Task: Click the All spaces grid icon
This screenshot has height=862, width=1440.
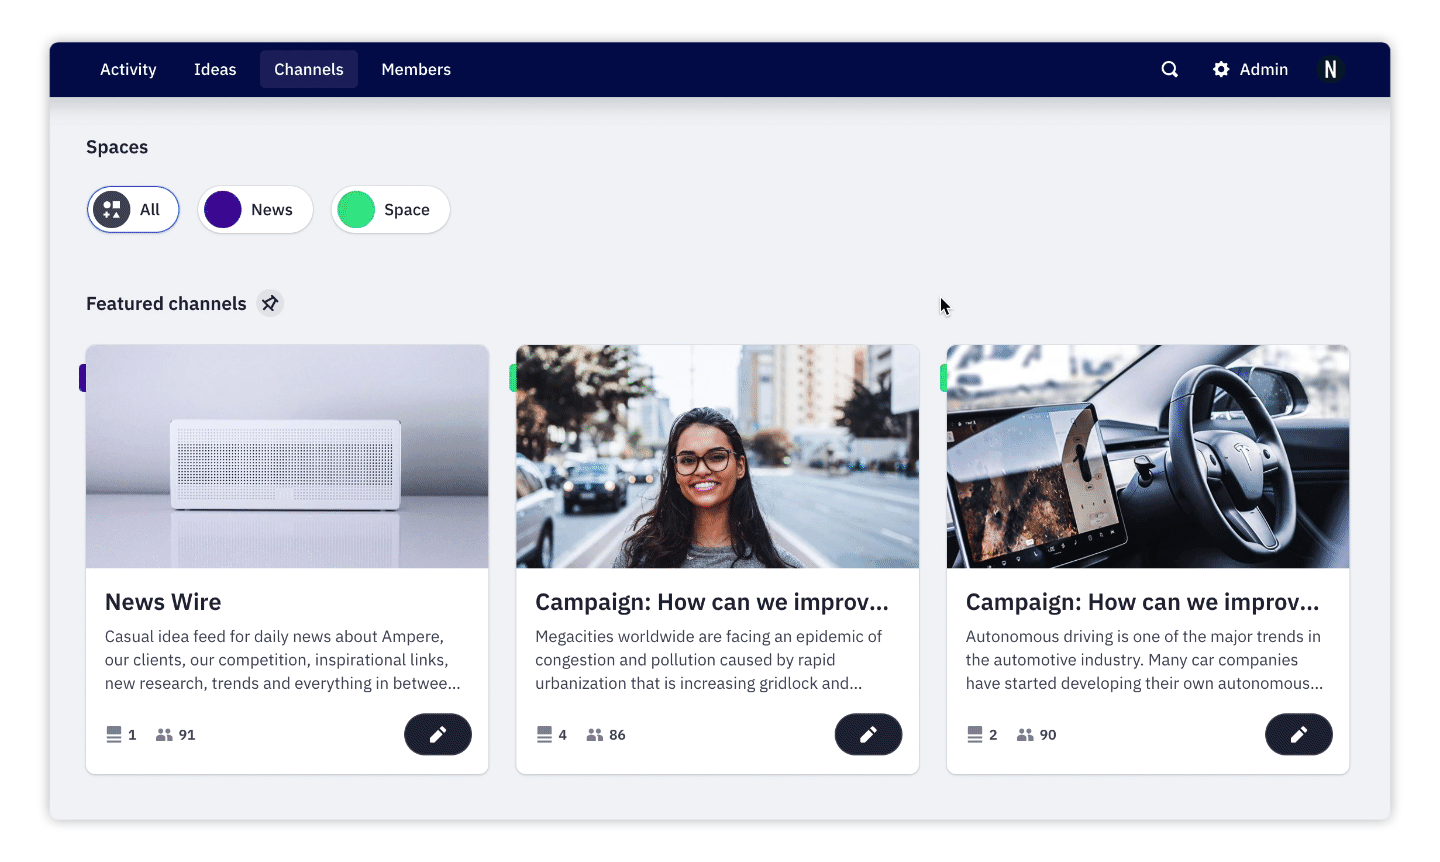Action: (x=112, y=210)
